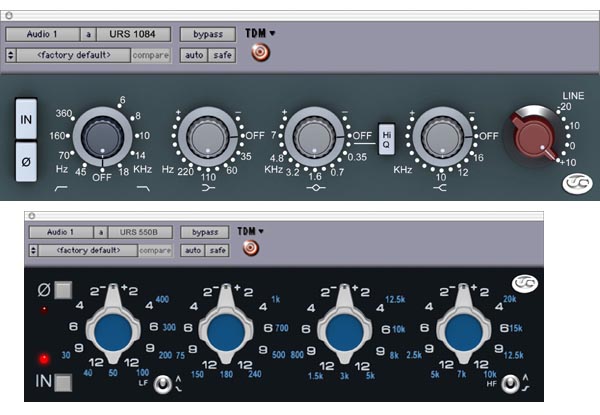Click the low-pass filter symbol on URS 1084

coord(143,188)
